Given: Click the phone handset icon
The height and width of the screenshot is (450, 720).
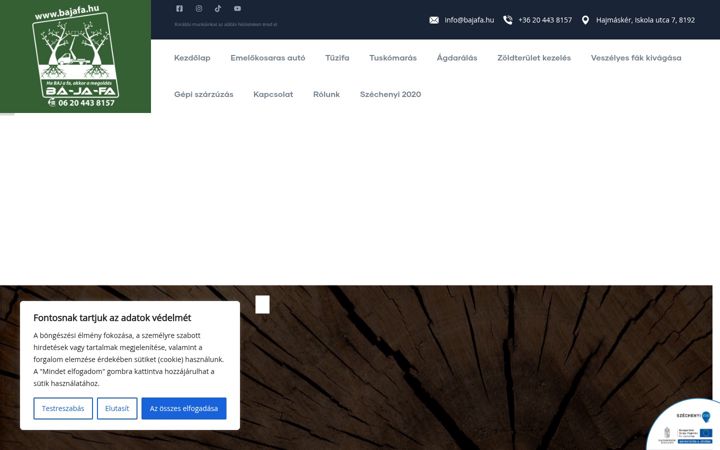Looking at the screenshot, I should pyautogui.click(x=507, y=20).
